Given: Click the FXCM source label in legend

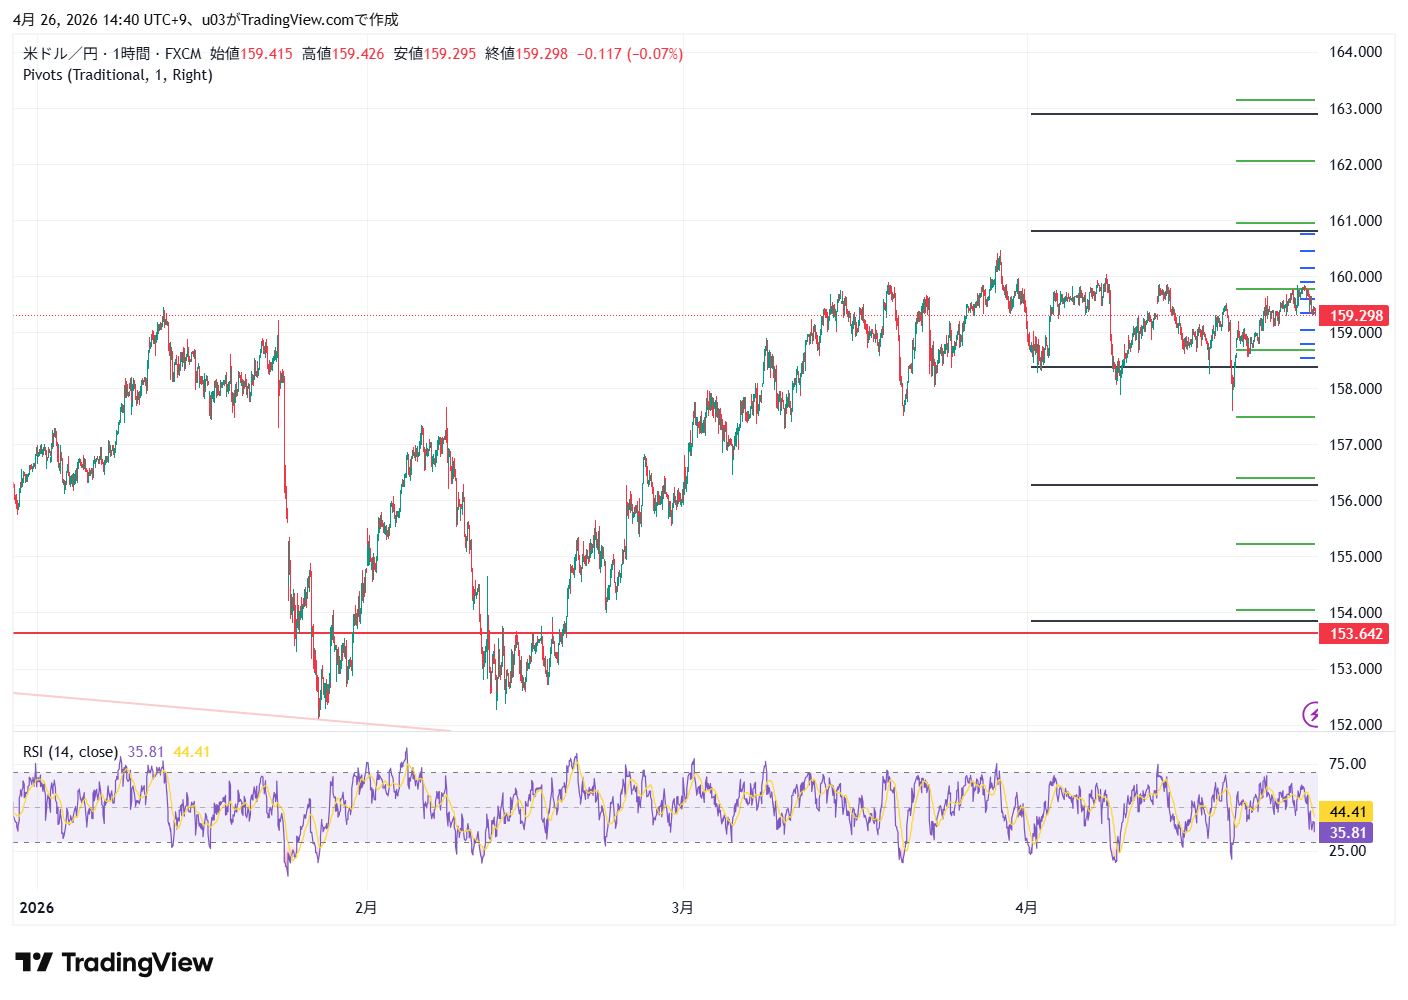Looking at the screenshot, I should tap(183, 54).
